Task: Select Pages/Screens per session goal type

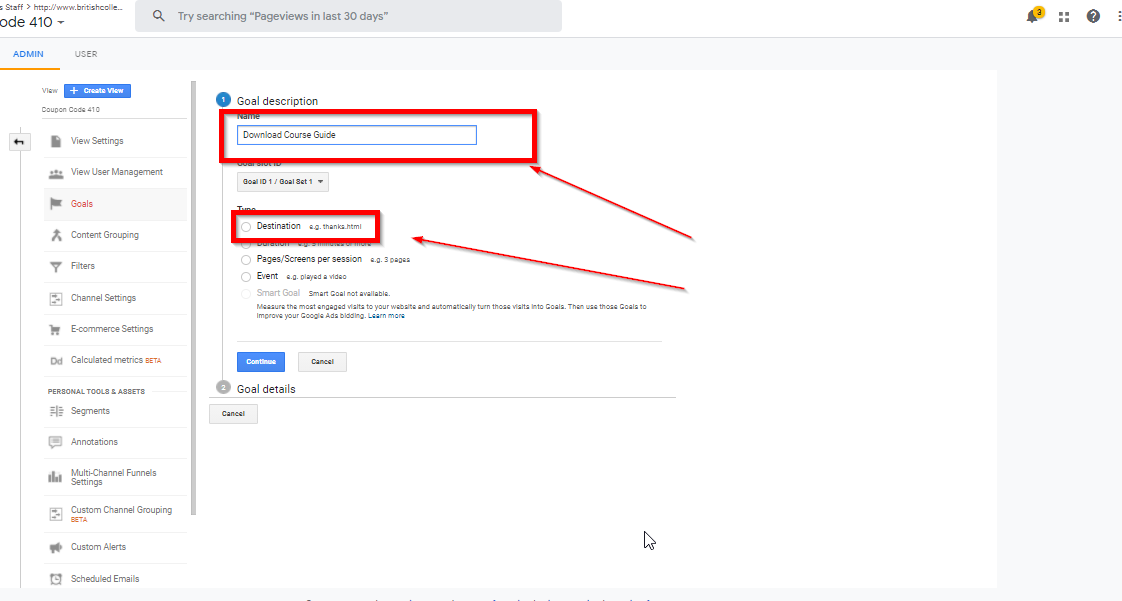Action: (245, 259)
